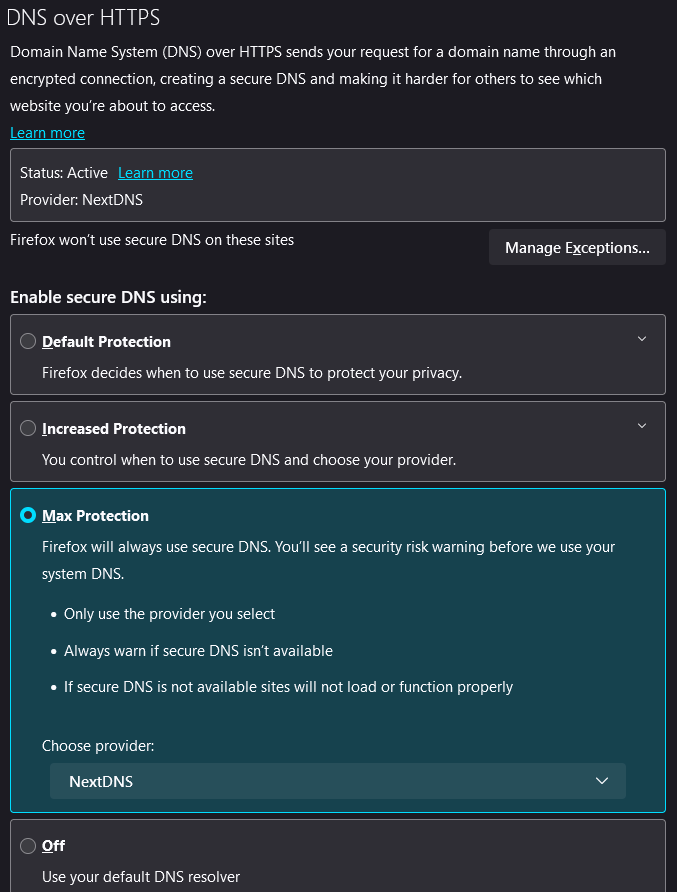
Task: Click the chevron icon on the NextDNS selector
Action: [x=602, y=781]
